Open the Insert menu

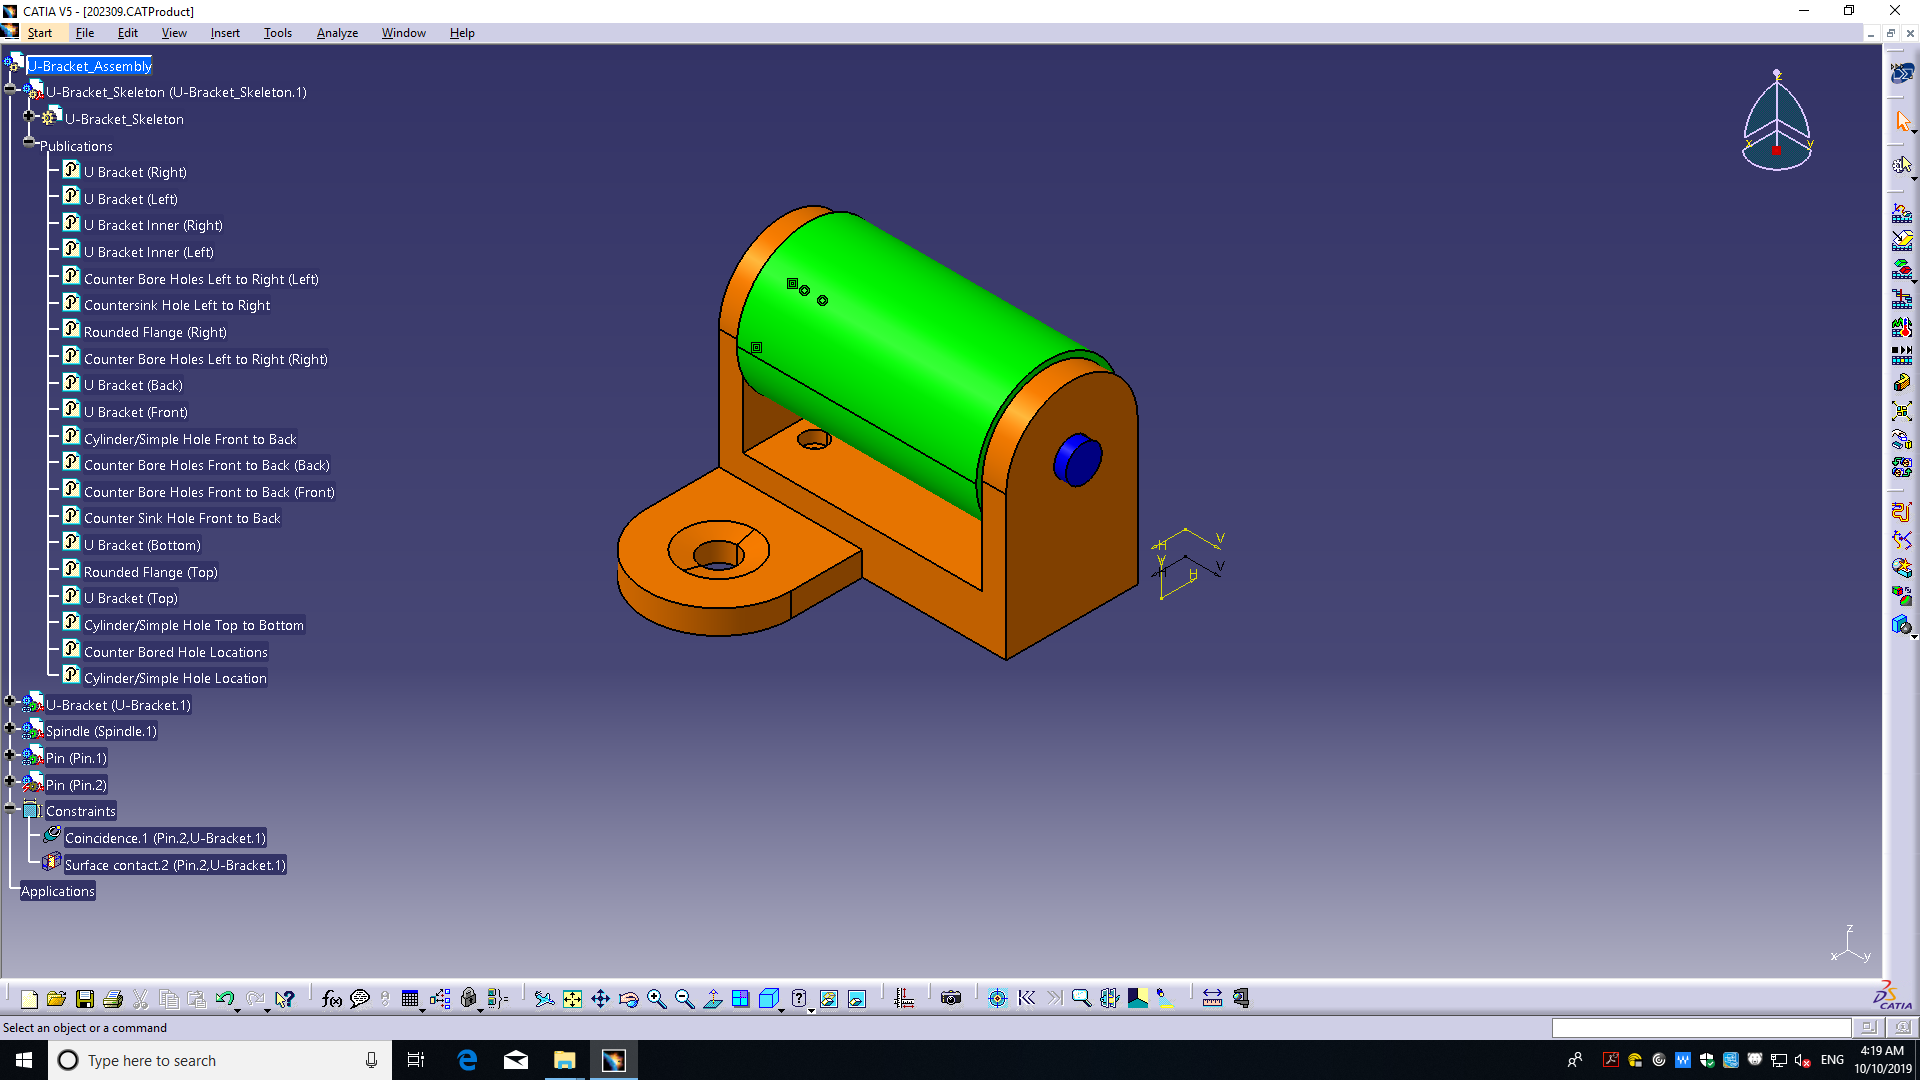225,33
